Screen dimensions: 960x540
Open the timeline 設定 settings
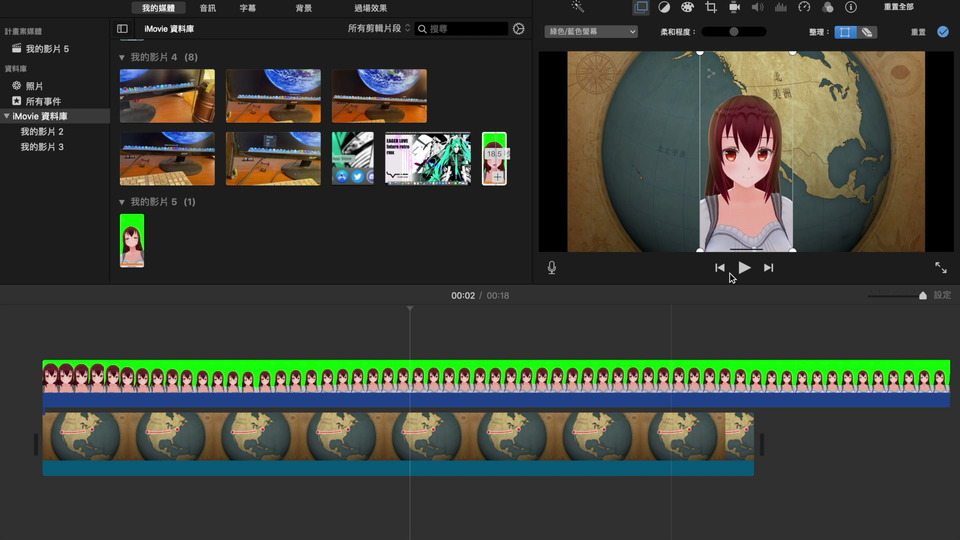942,295
